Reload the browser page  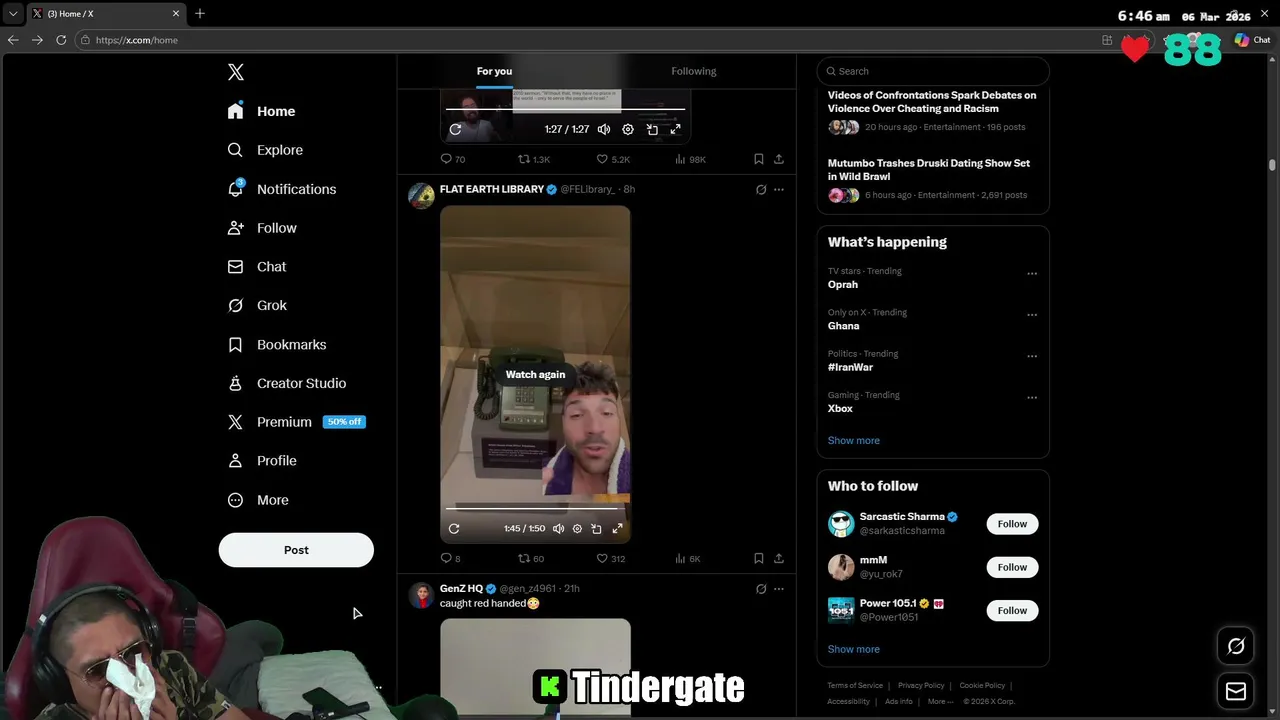(x=61, y=40)
